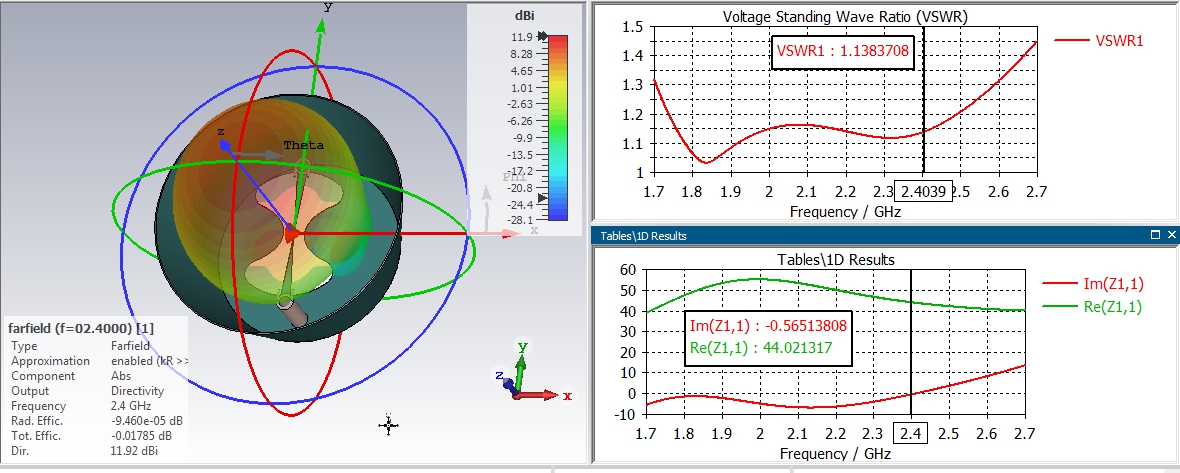
Task: Click the VSWR1 marker value box
Action: pos(843,53)
